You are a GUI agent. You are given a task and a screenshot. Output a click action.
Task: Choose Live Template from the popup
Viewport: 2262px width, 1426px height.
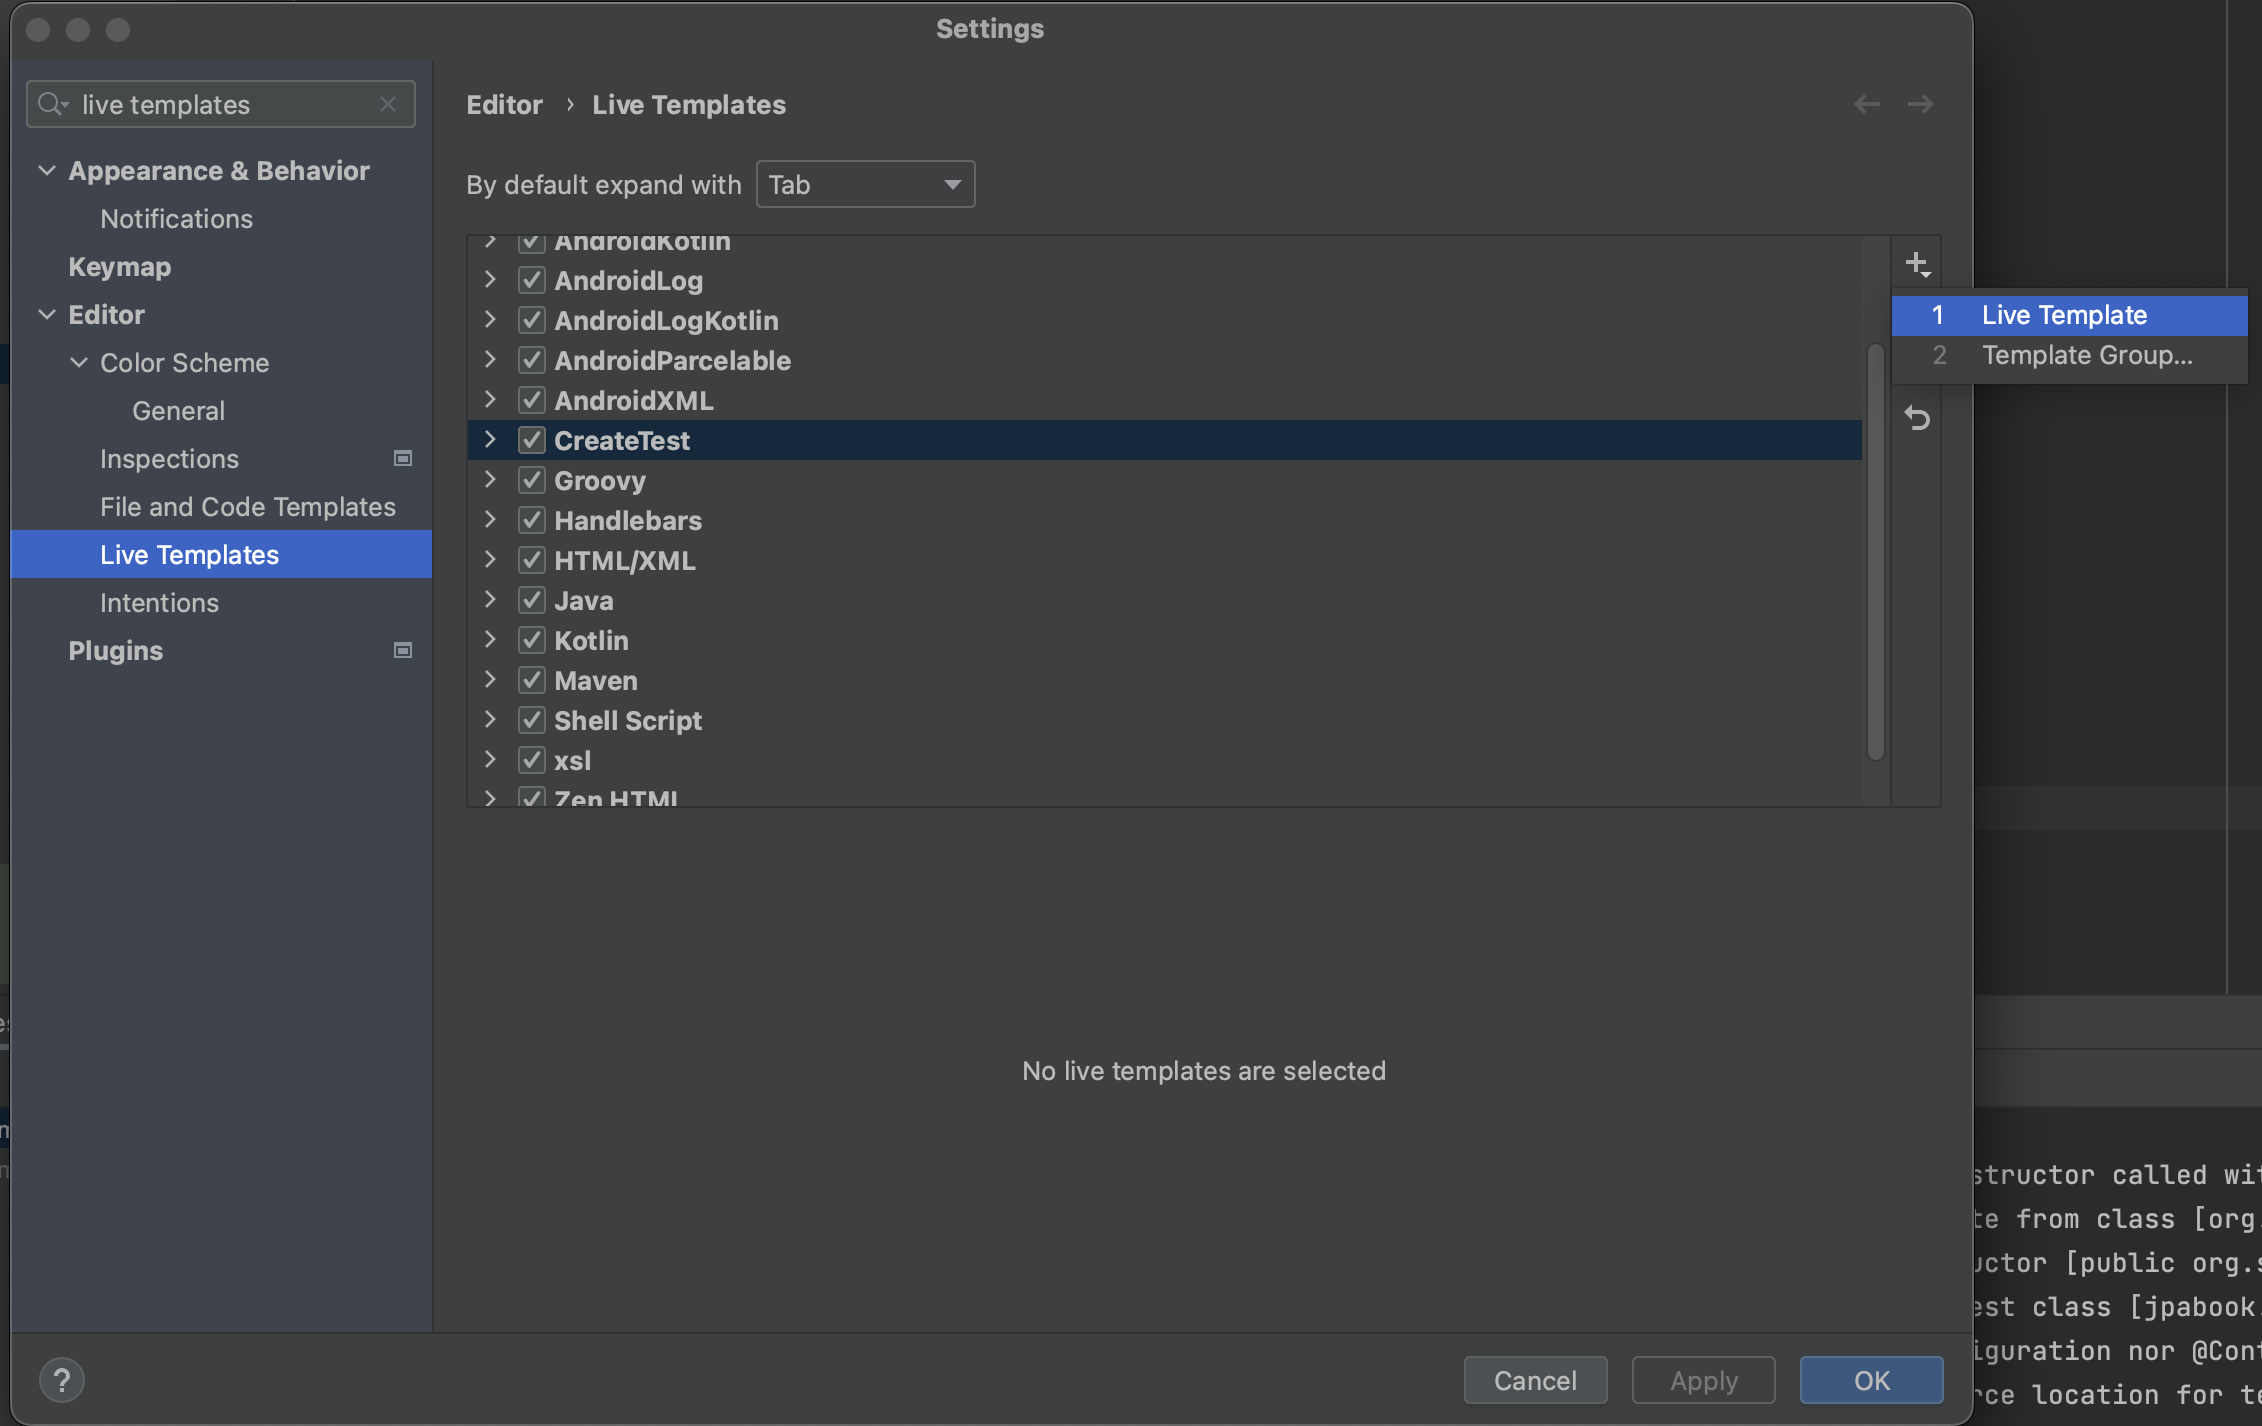coord(2063,315)
